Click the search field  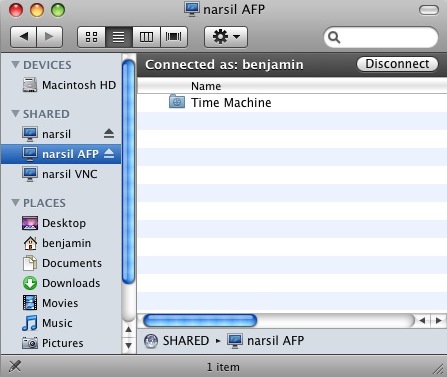[381, 37]
